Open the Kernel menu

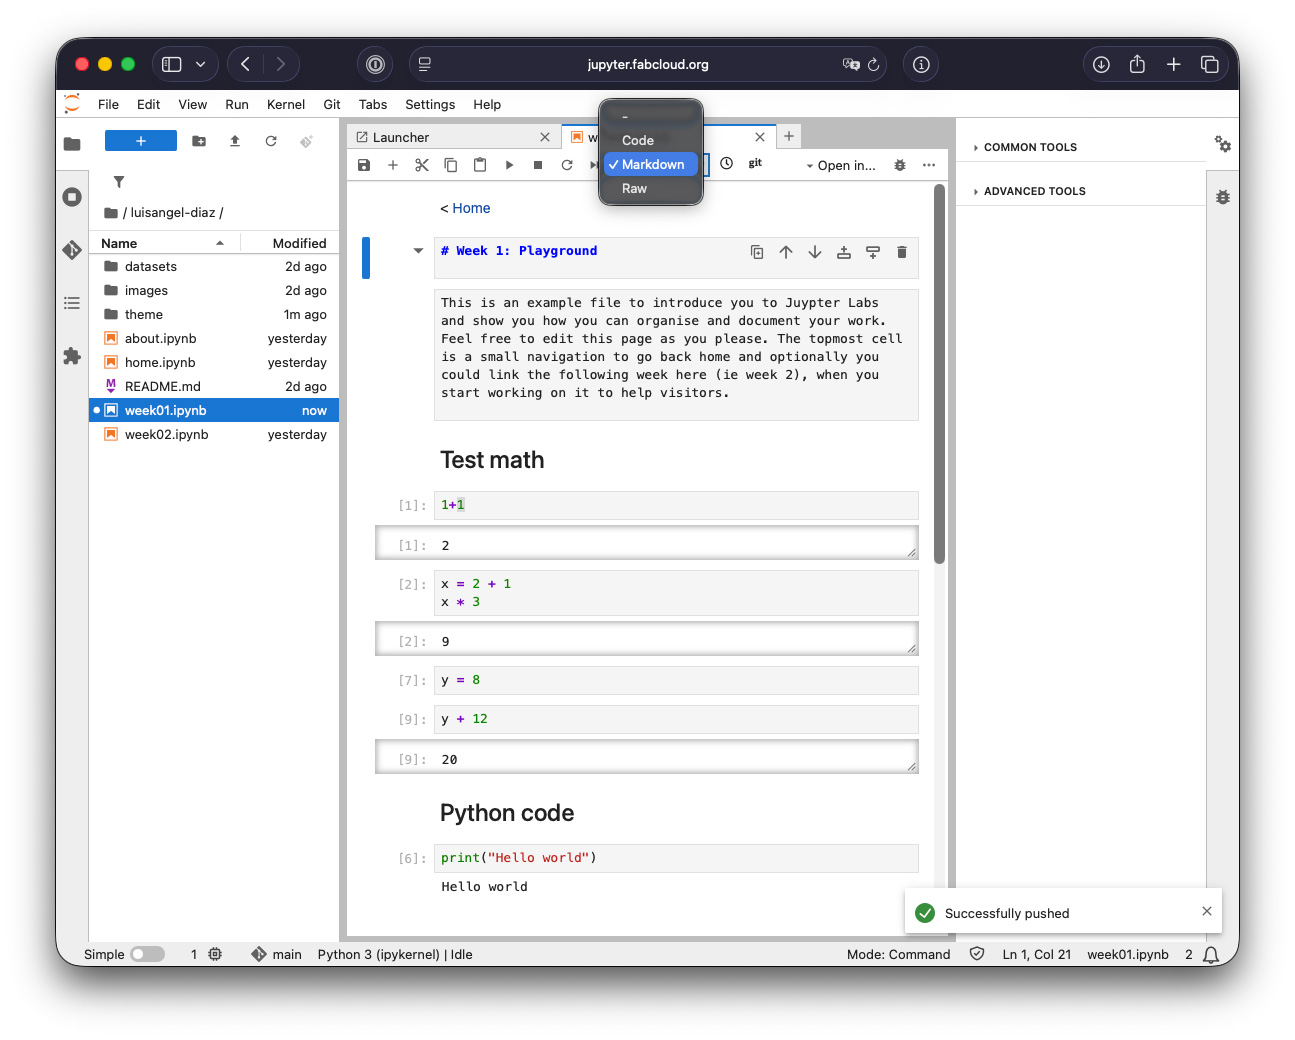pos(286,104)
